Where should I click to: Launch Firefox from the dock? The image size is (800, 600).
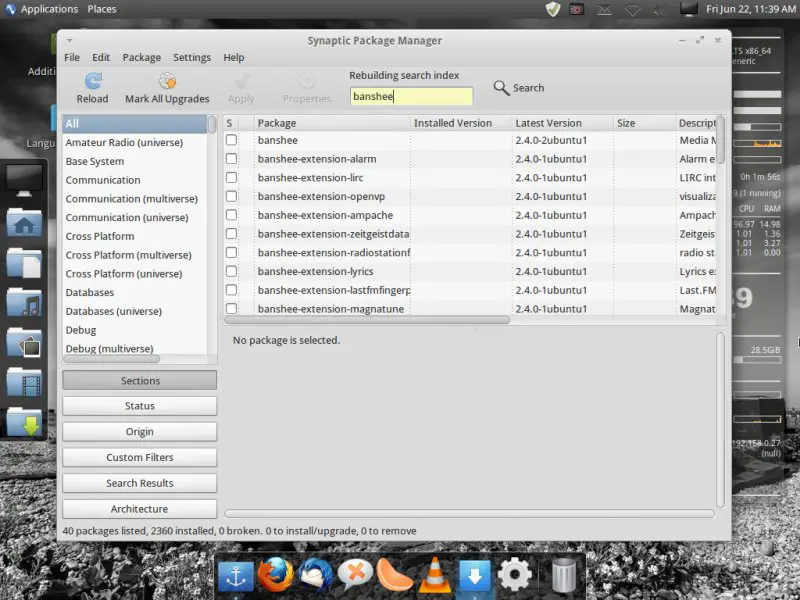[x=276, y=576]
